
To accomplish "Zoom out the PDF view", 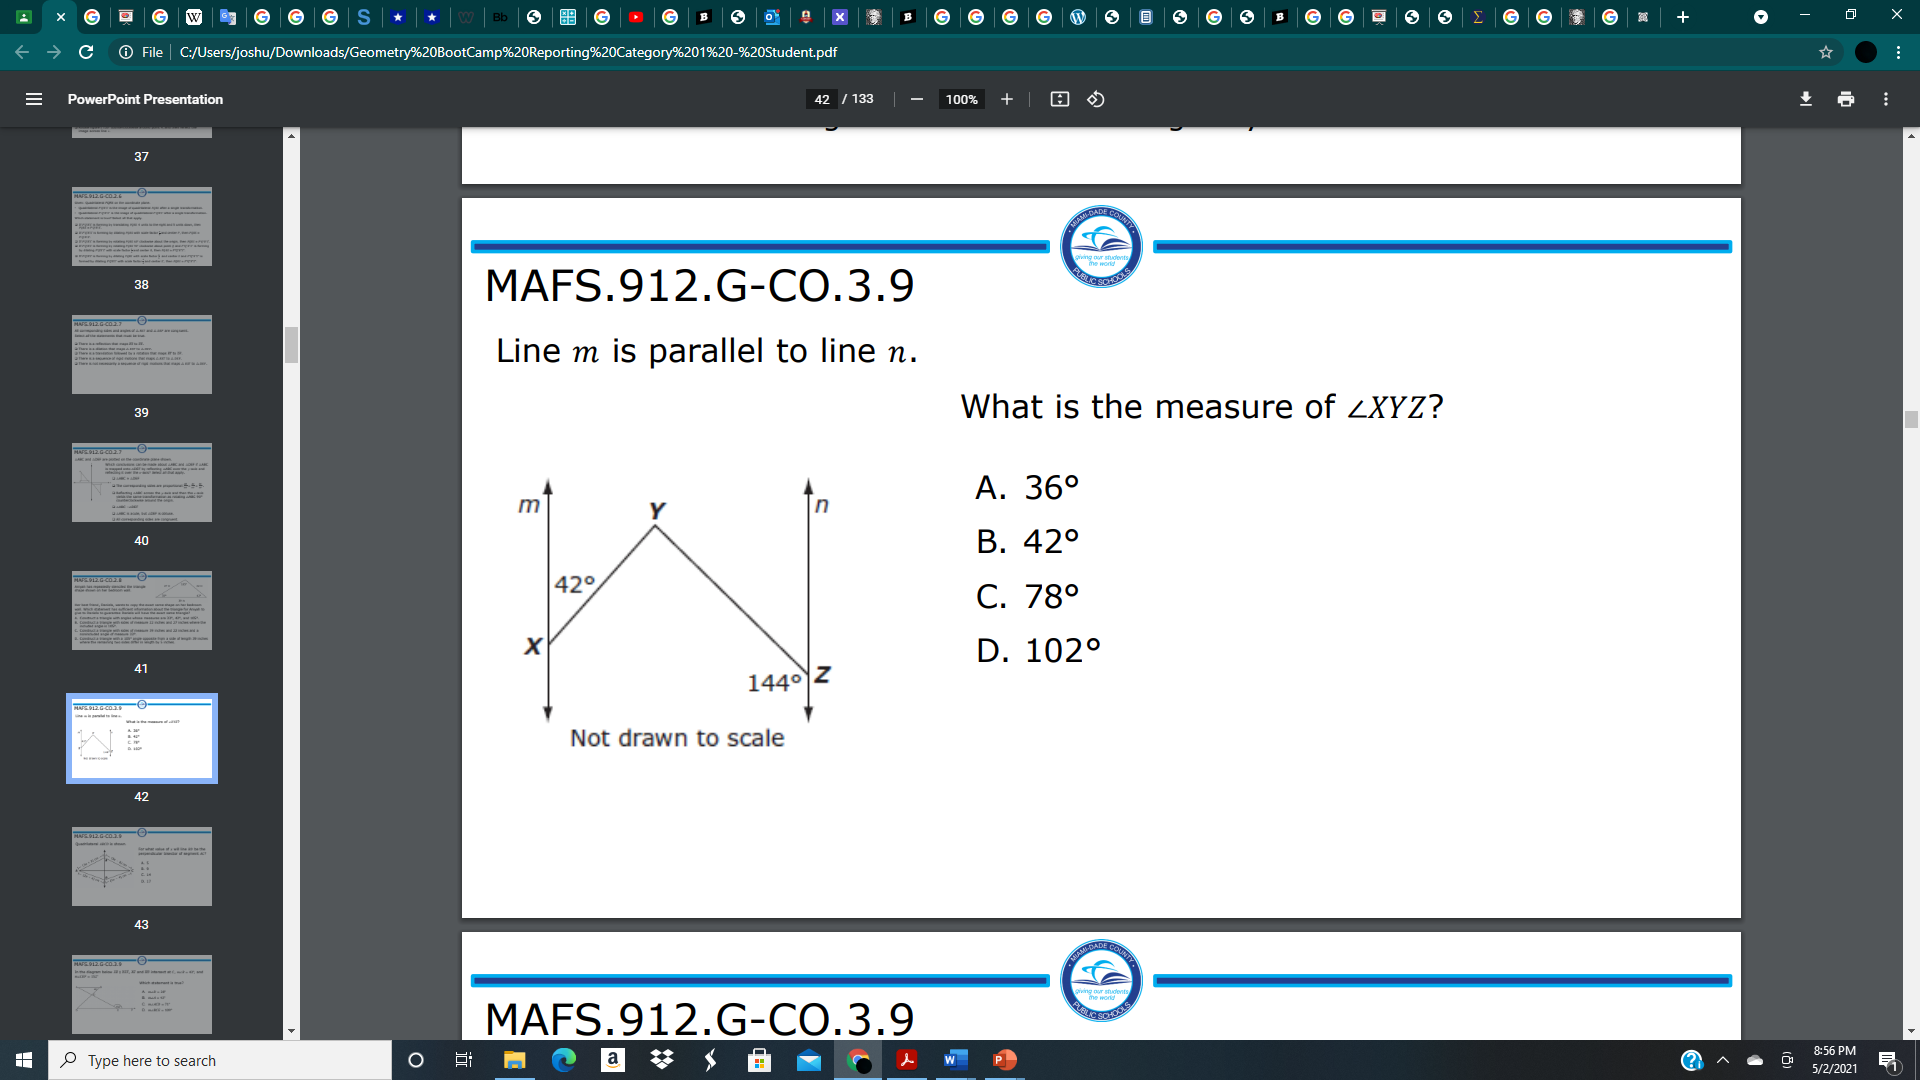I will coord(916,99).
